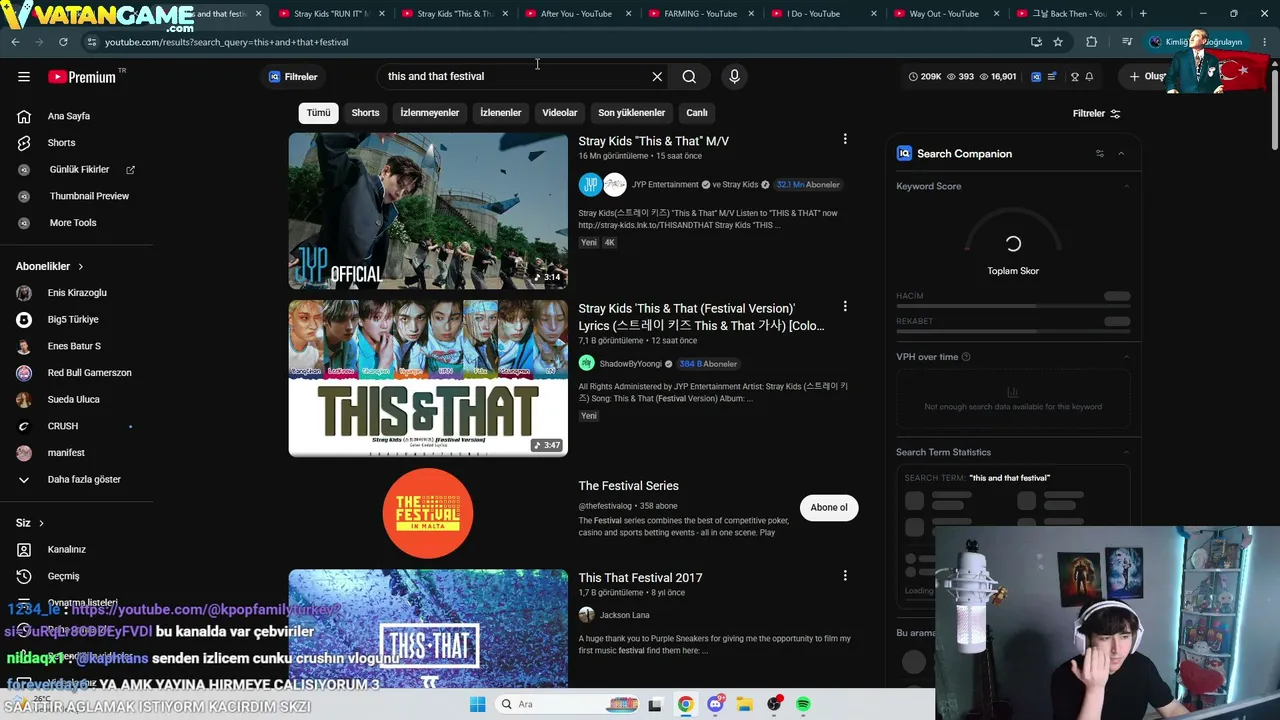Open the vidIQ icon in the top bar
The image size is (1280, 720).
click(x=1036, y=77)
